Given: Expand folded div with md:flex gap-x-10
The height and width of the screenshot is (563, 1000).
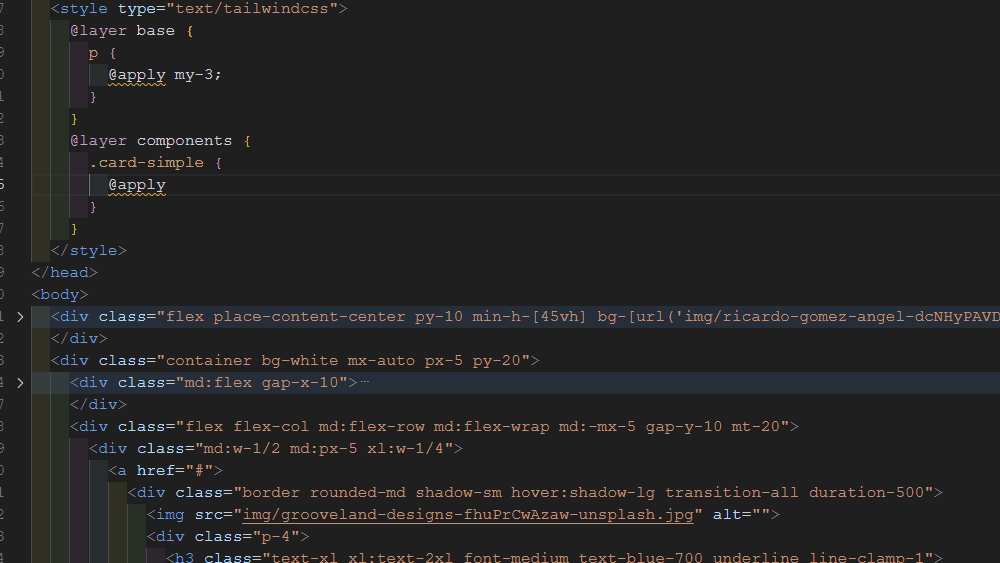Looking at the screenshot, I should pos(20,383).
